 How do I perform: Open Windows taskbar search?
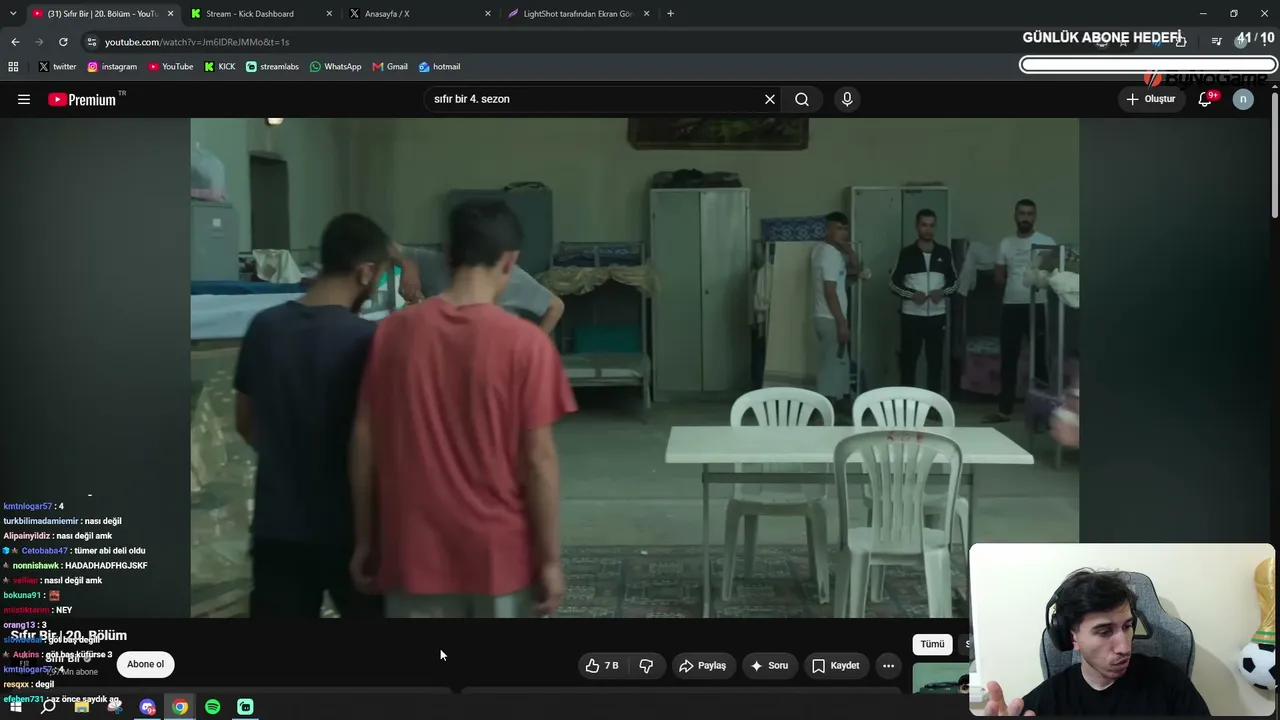point(48,707)
